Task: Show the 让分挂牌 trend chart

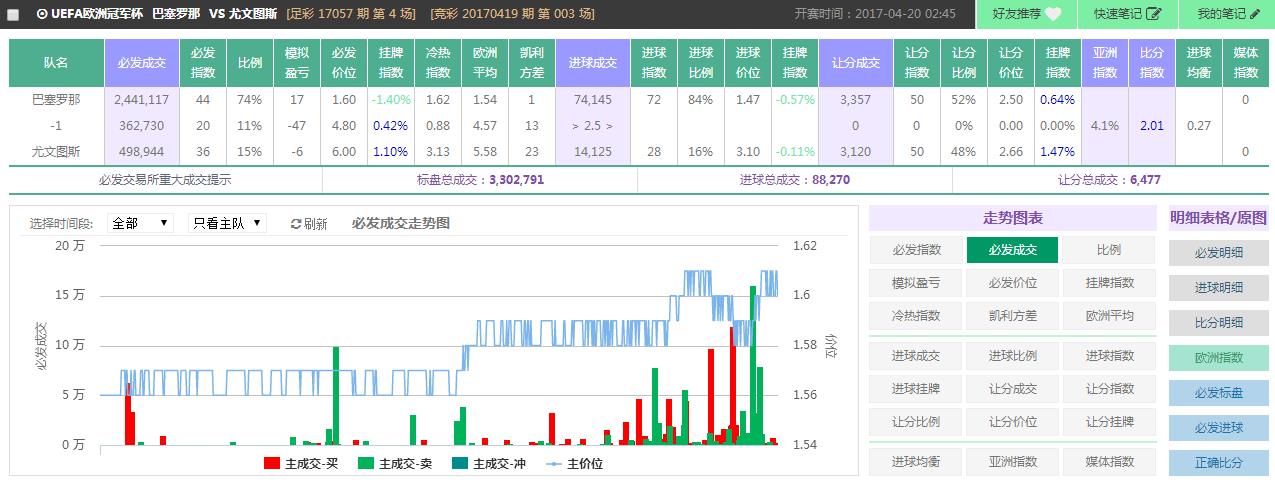Action: [x=1109, y=421]
